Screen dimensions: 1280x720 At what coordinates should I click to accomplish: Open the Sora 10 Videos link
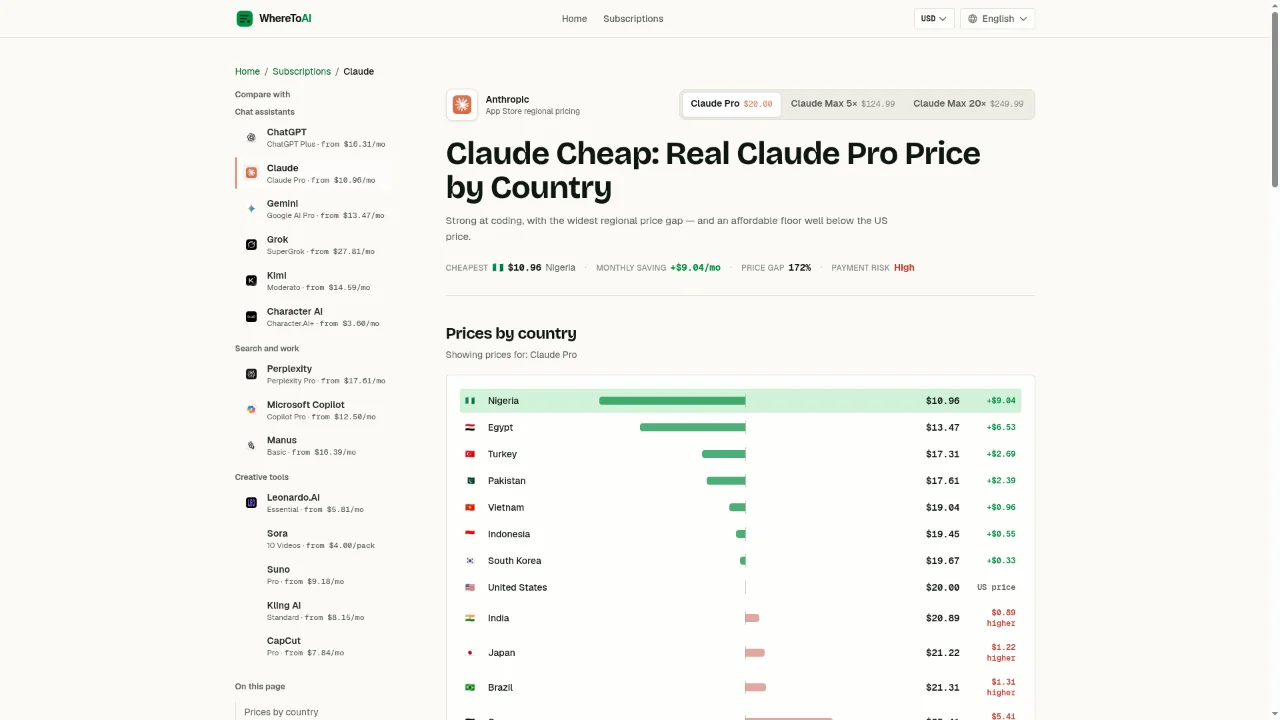[315, 539]
